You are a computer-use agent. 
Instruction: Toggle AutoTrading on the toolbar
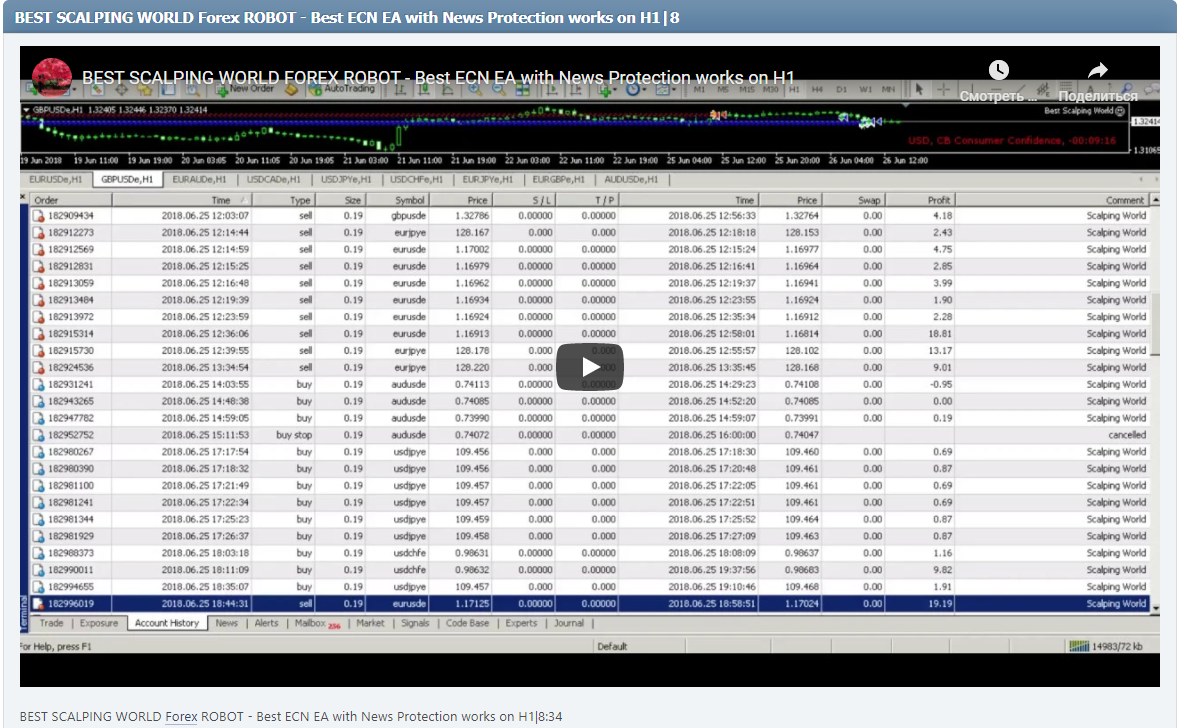point(335,90)
